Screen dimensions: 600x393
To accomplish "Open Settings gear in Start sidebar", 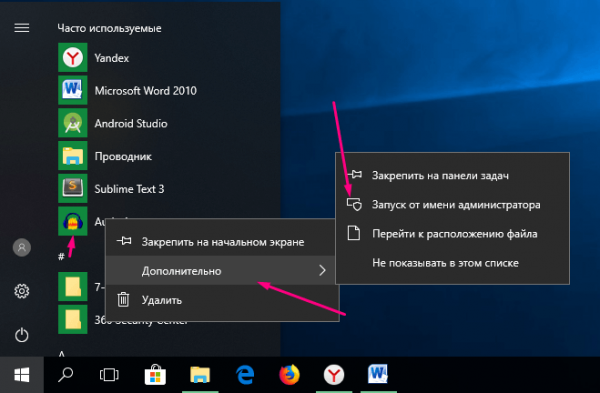I will [x=22, y=291].
